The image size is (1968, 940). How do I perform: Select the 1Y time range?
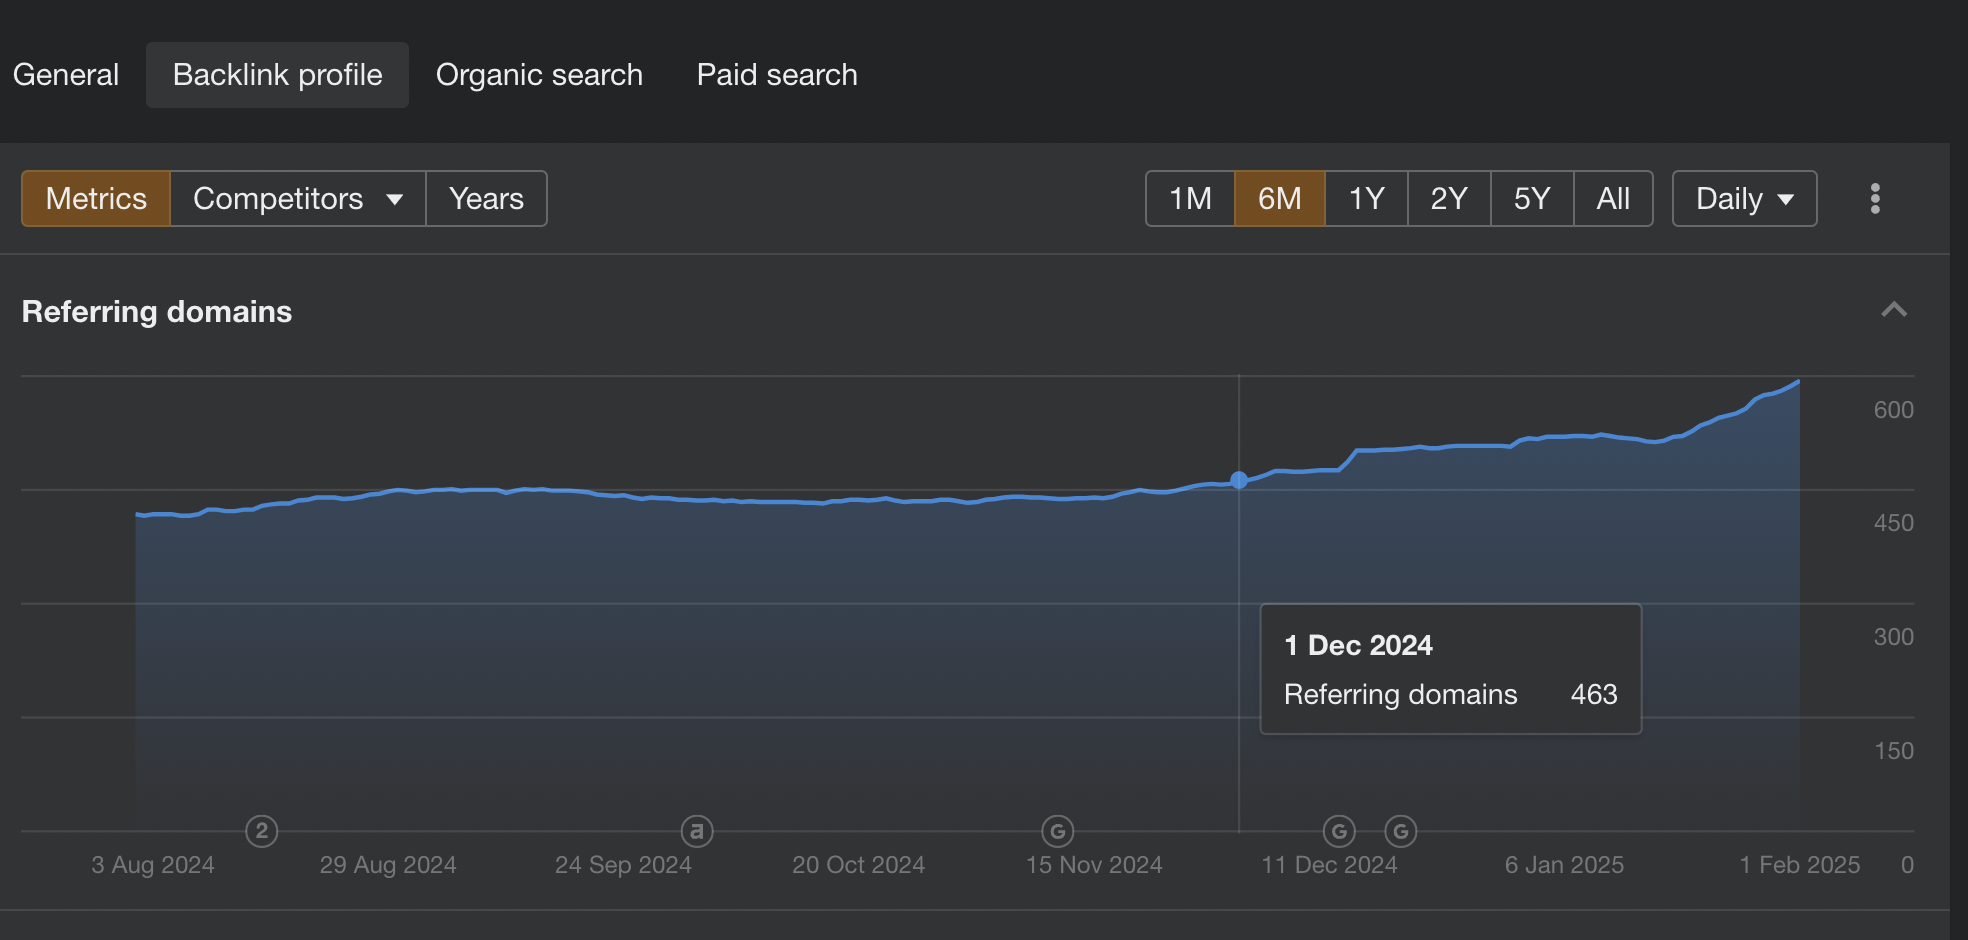click(x=1366, y=198)
